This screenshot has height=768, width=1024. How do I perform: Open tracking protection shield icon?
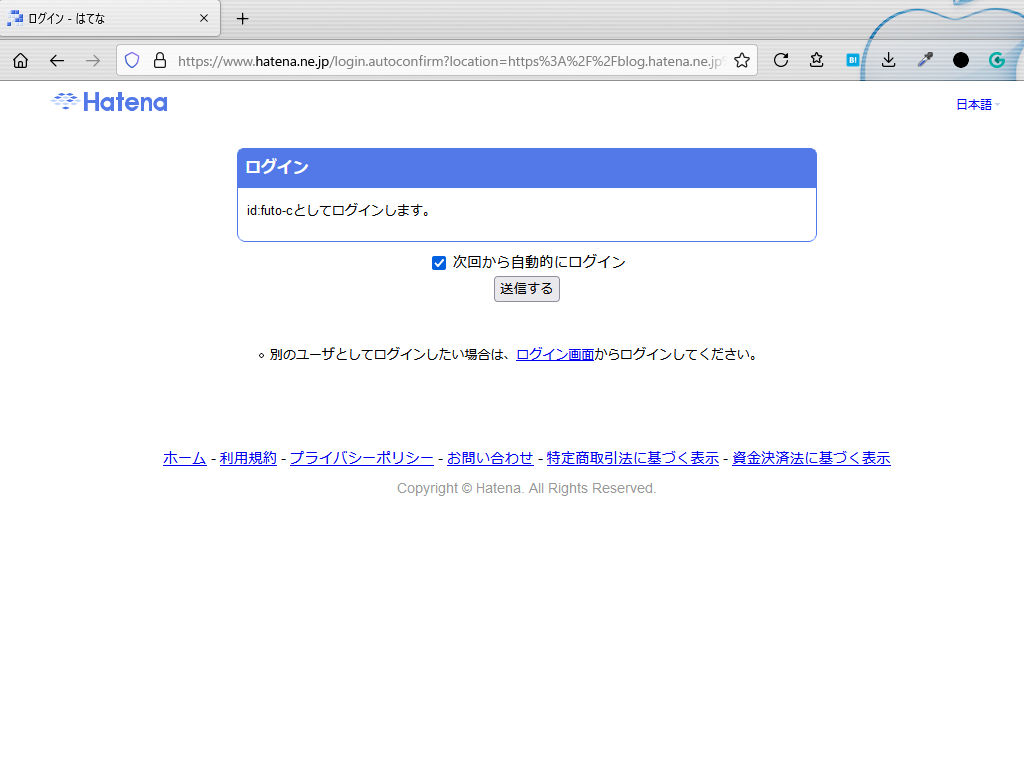(132, 61)
